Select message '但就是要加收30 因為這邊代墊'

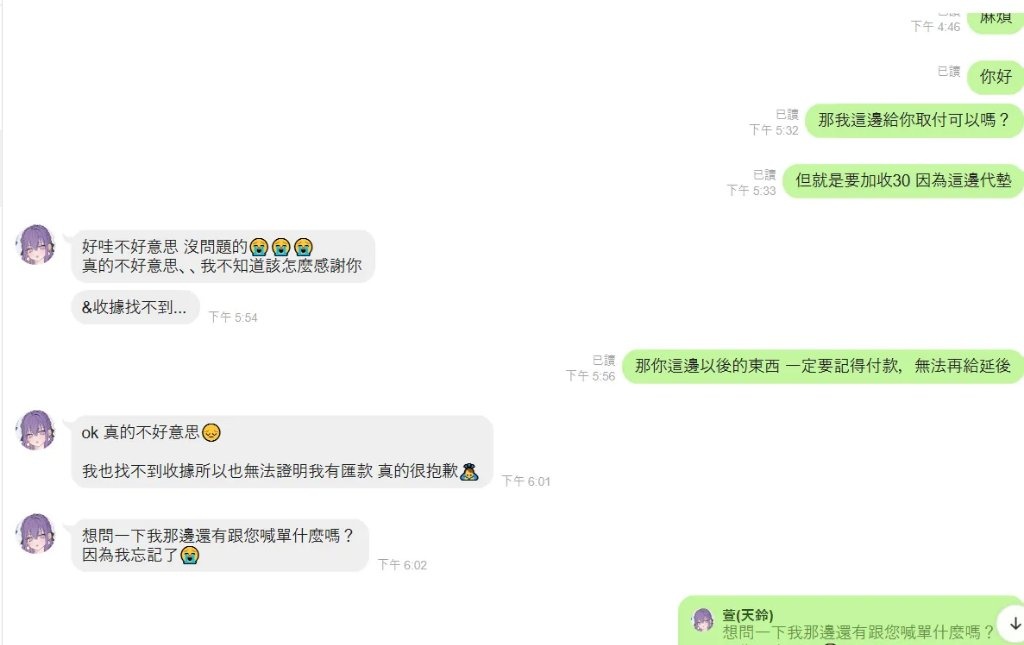pyautogui.click(x=903, y=180)
